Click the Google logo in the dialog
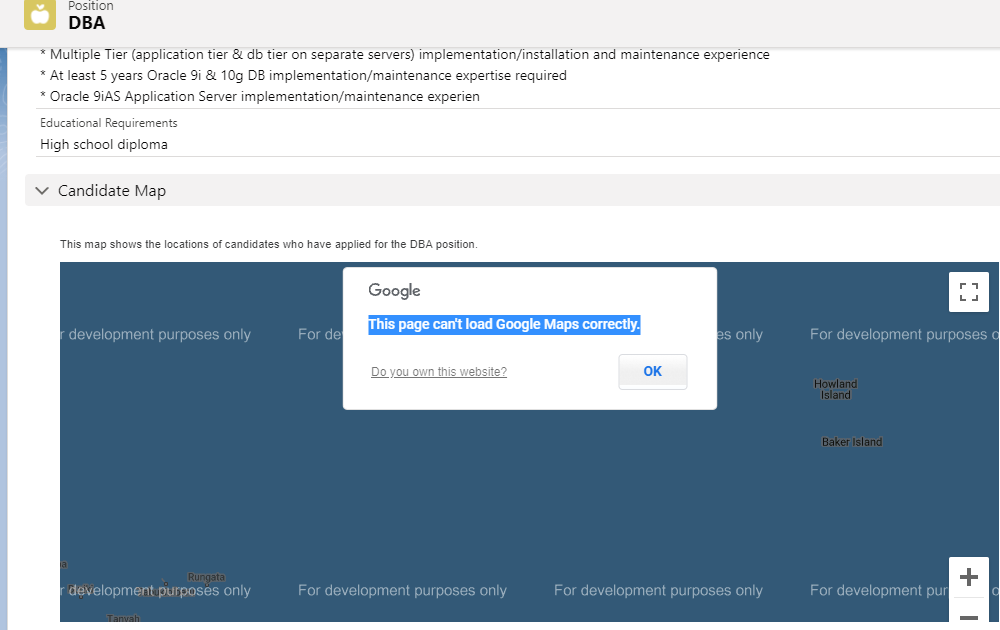 point(394,291)
